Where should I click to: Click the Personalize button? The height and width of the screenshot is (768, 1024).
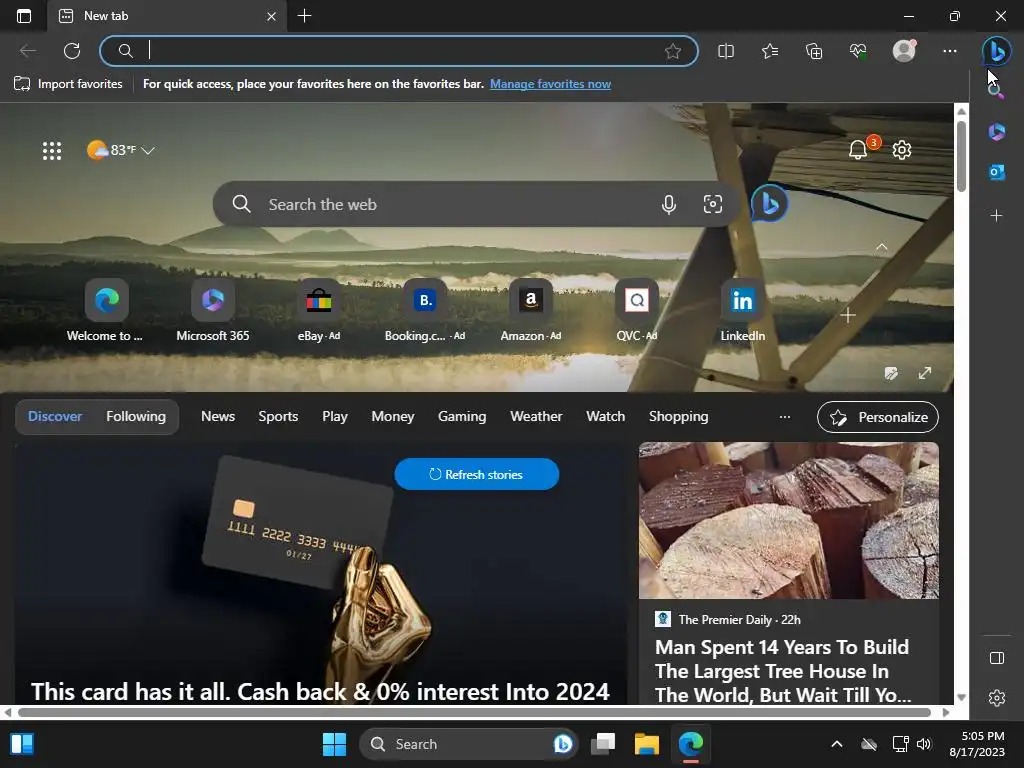(x=878, y=417)
